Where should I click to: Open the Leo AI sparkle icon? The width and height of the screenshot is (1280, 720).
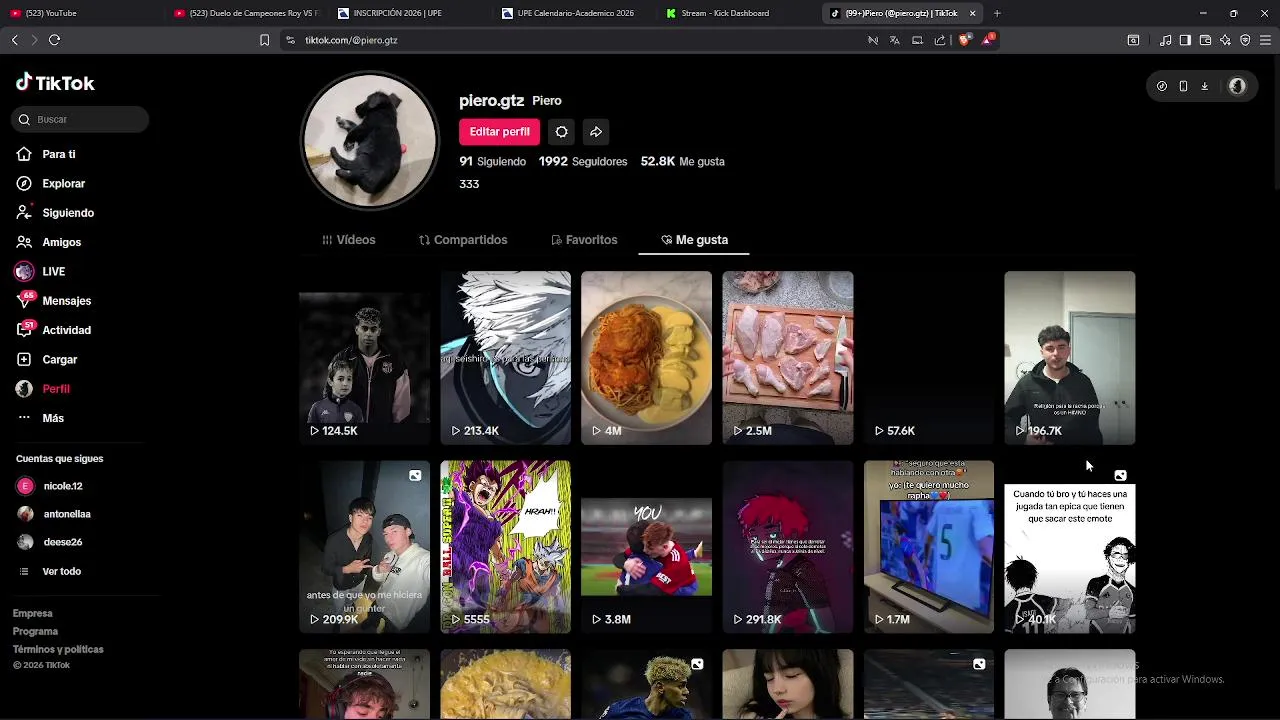[x=1225, y=40]
